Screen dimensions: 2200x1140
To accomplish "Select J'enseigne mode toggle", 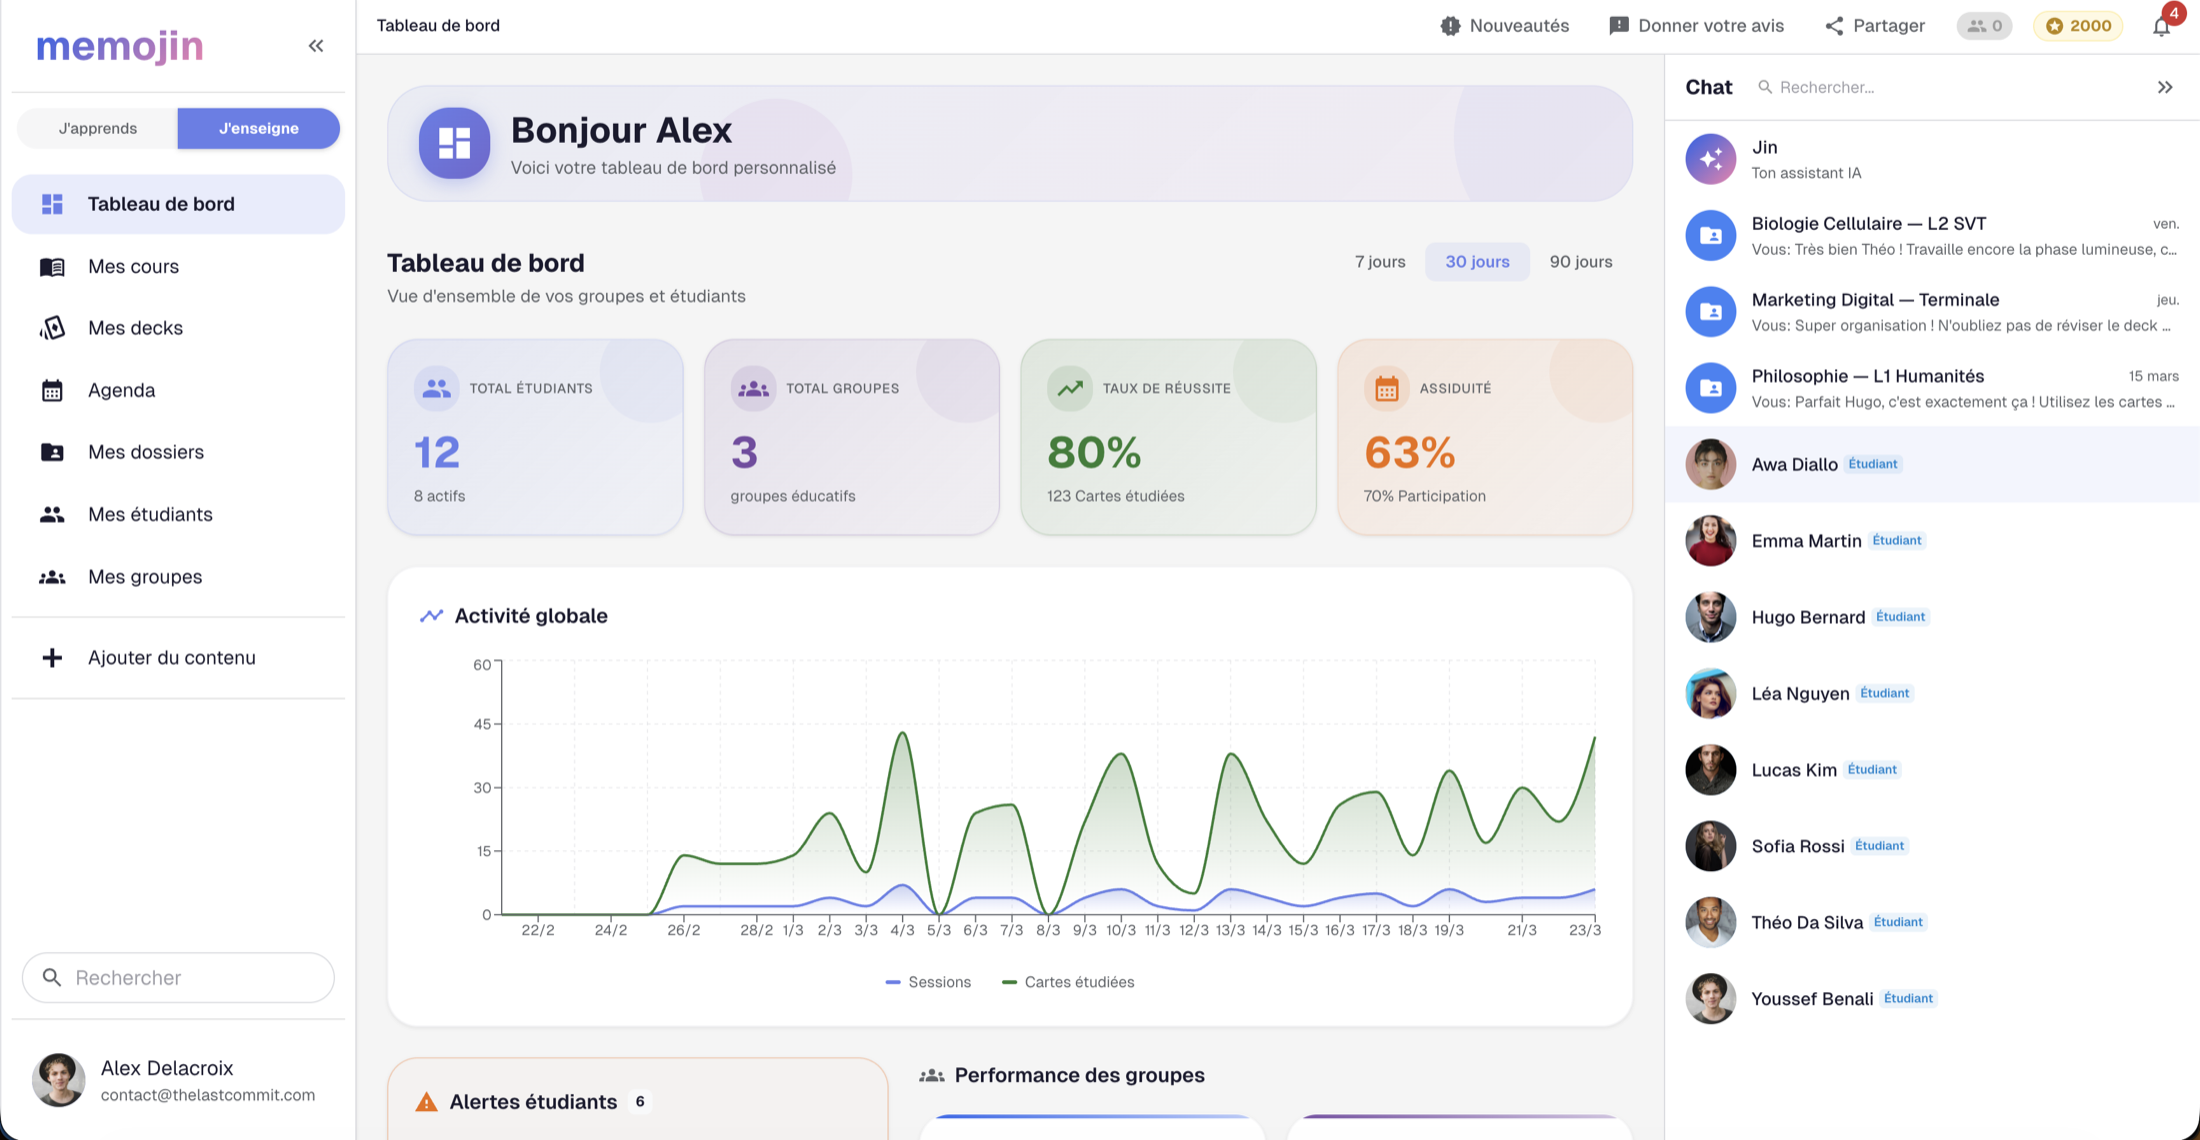I will click(259, 128).
